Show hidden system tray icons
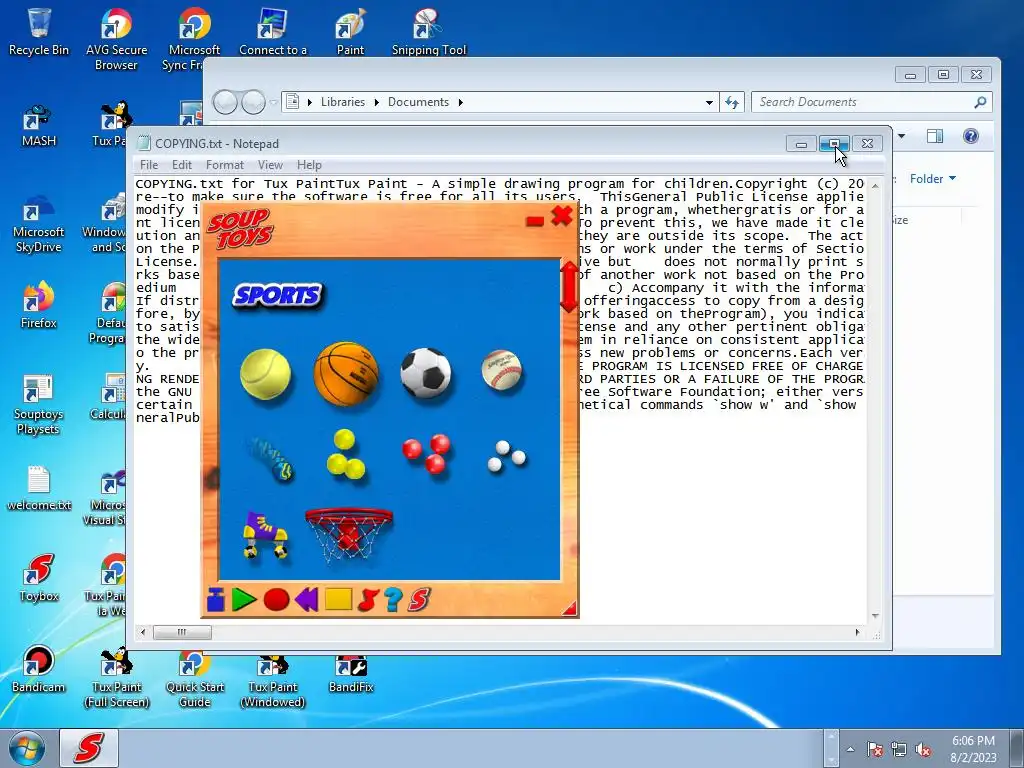 pos(850,749)
